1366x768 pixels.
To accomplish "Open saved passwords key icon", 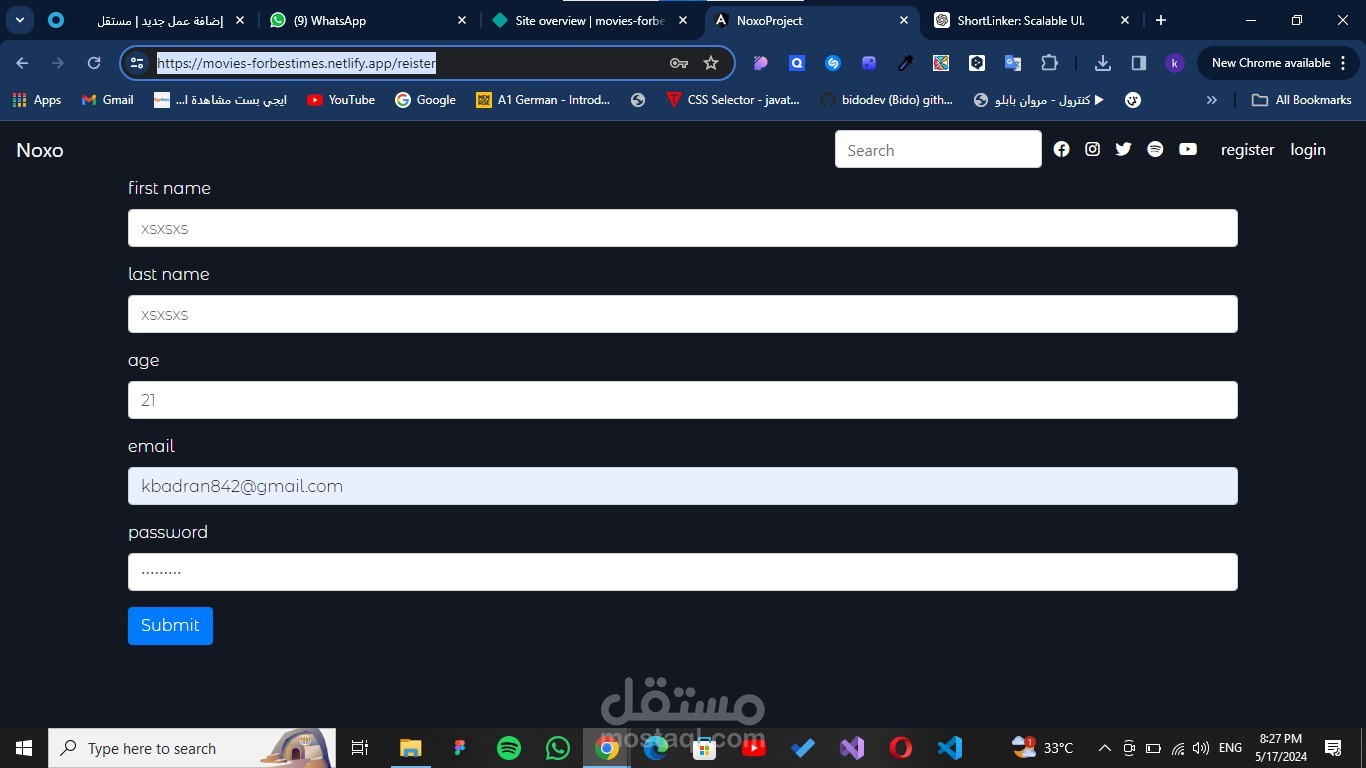I will 679,63.
